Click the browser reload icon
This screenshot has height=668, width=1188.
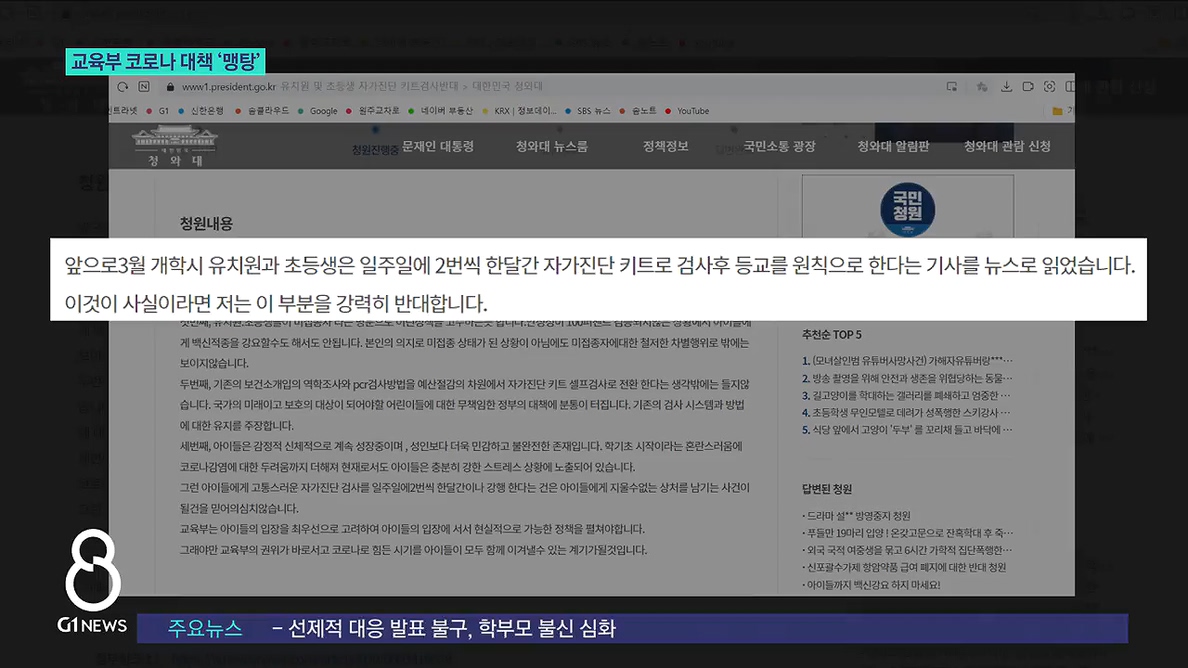click(122, 87)
